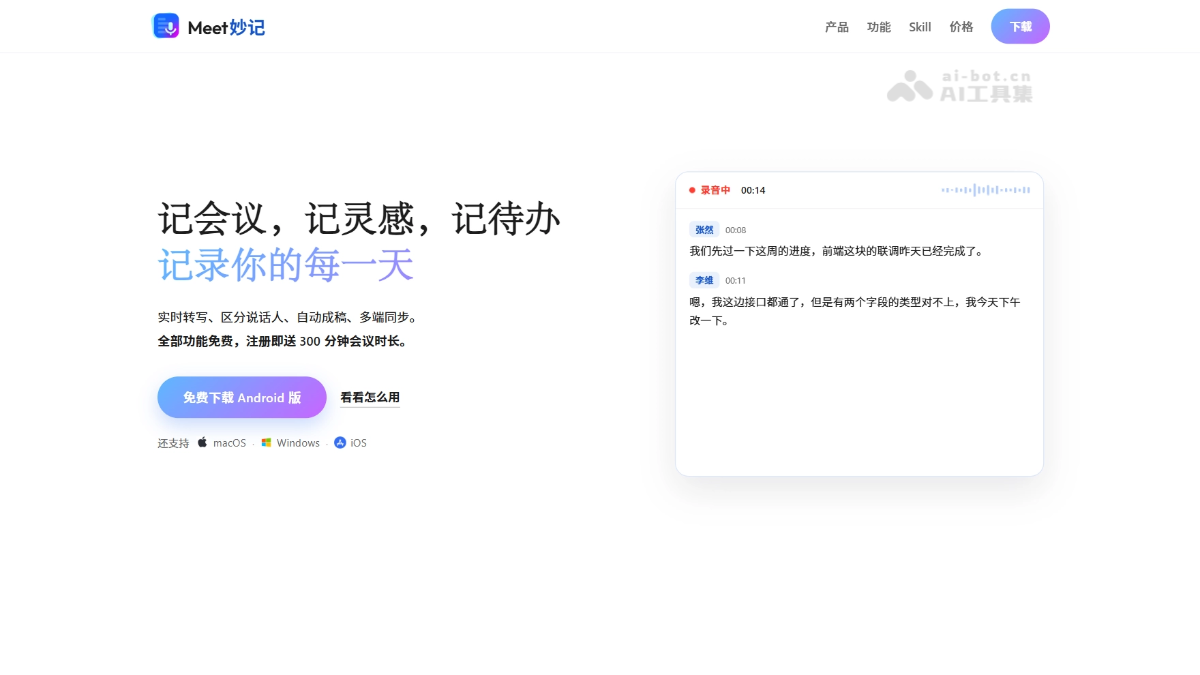
Task: Go to the Skill nav item
Action: pos(920,27)
